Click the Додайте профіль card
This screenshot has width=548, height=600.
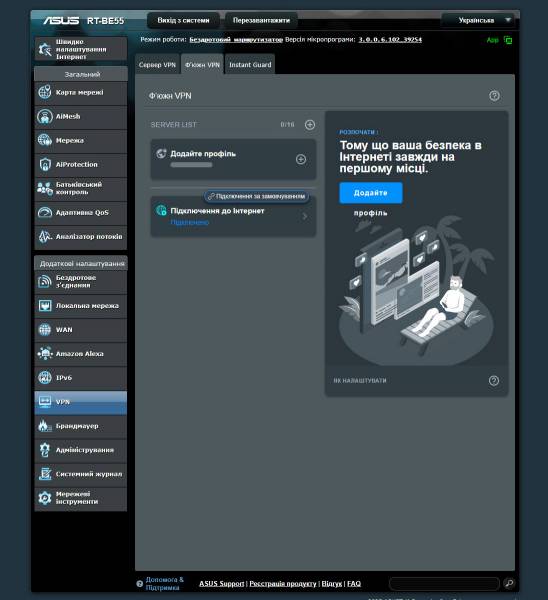233,159
